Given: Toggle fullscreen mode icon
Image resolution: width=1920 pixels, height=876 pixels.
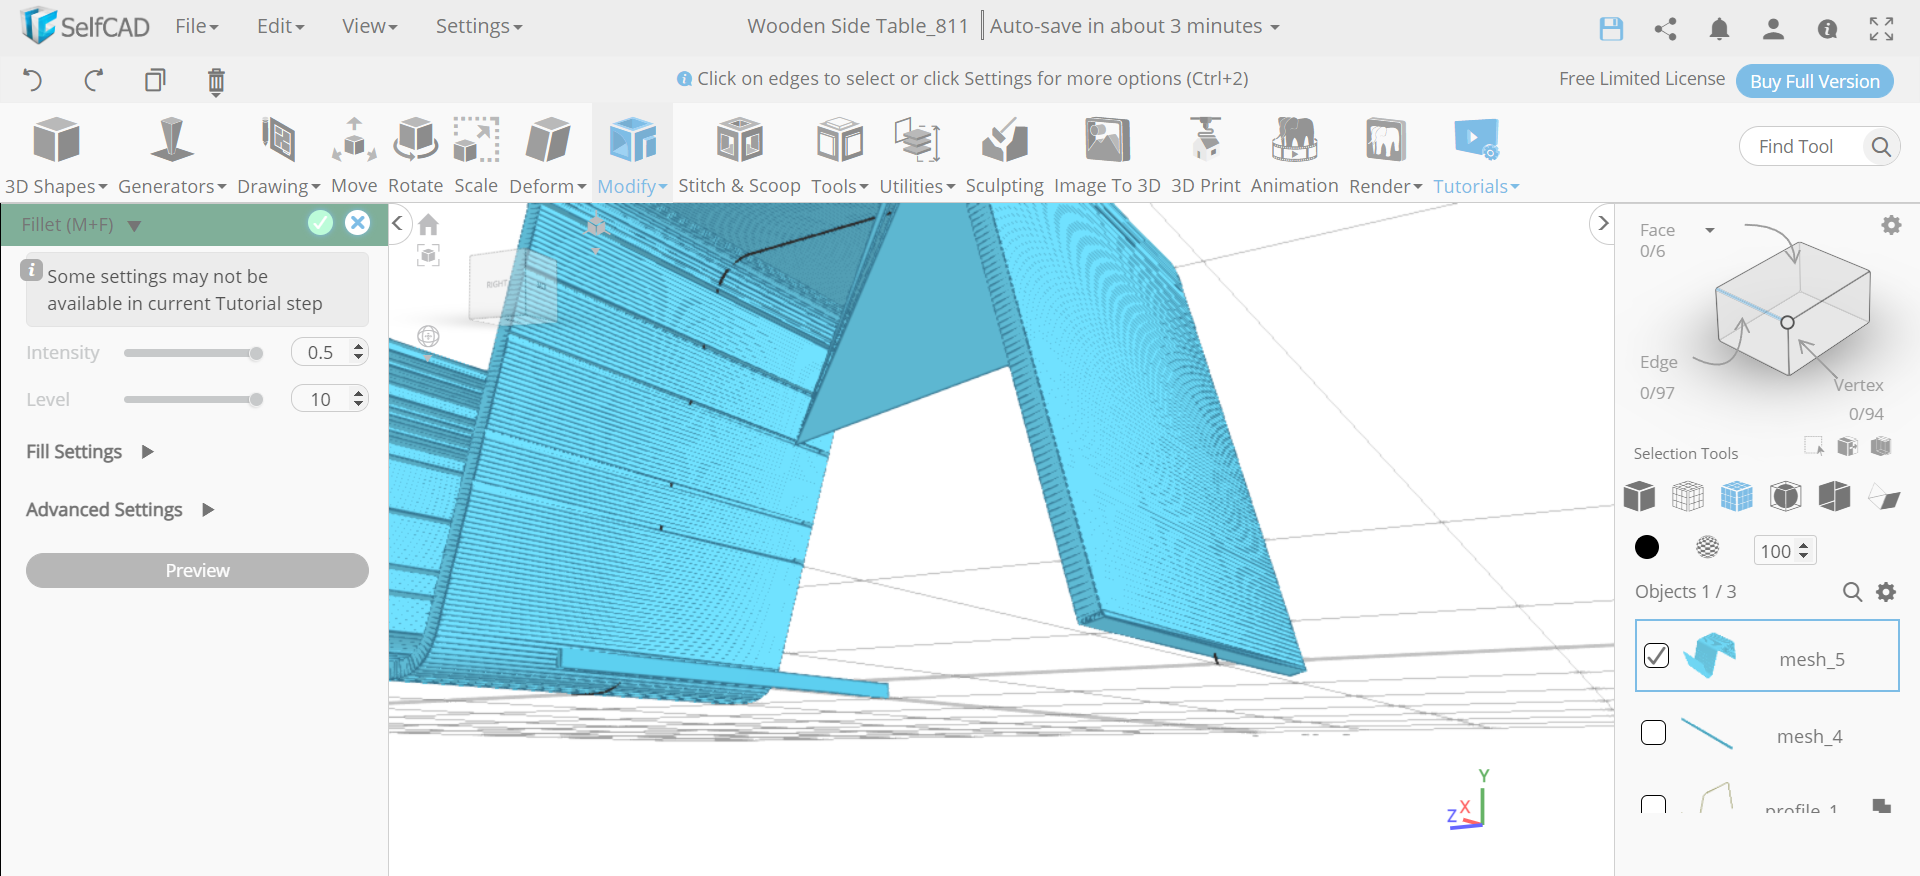Looking at the screenshot, I should coord(1881,29).
